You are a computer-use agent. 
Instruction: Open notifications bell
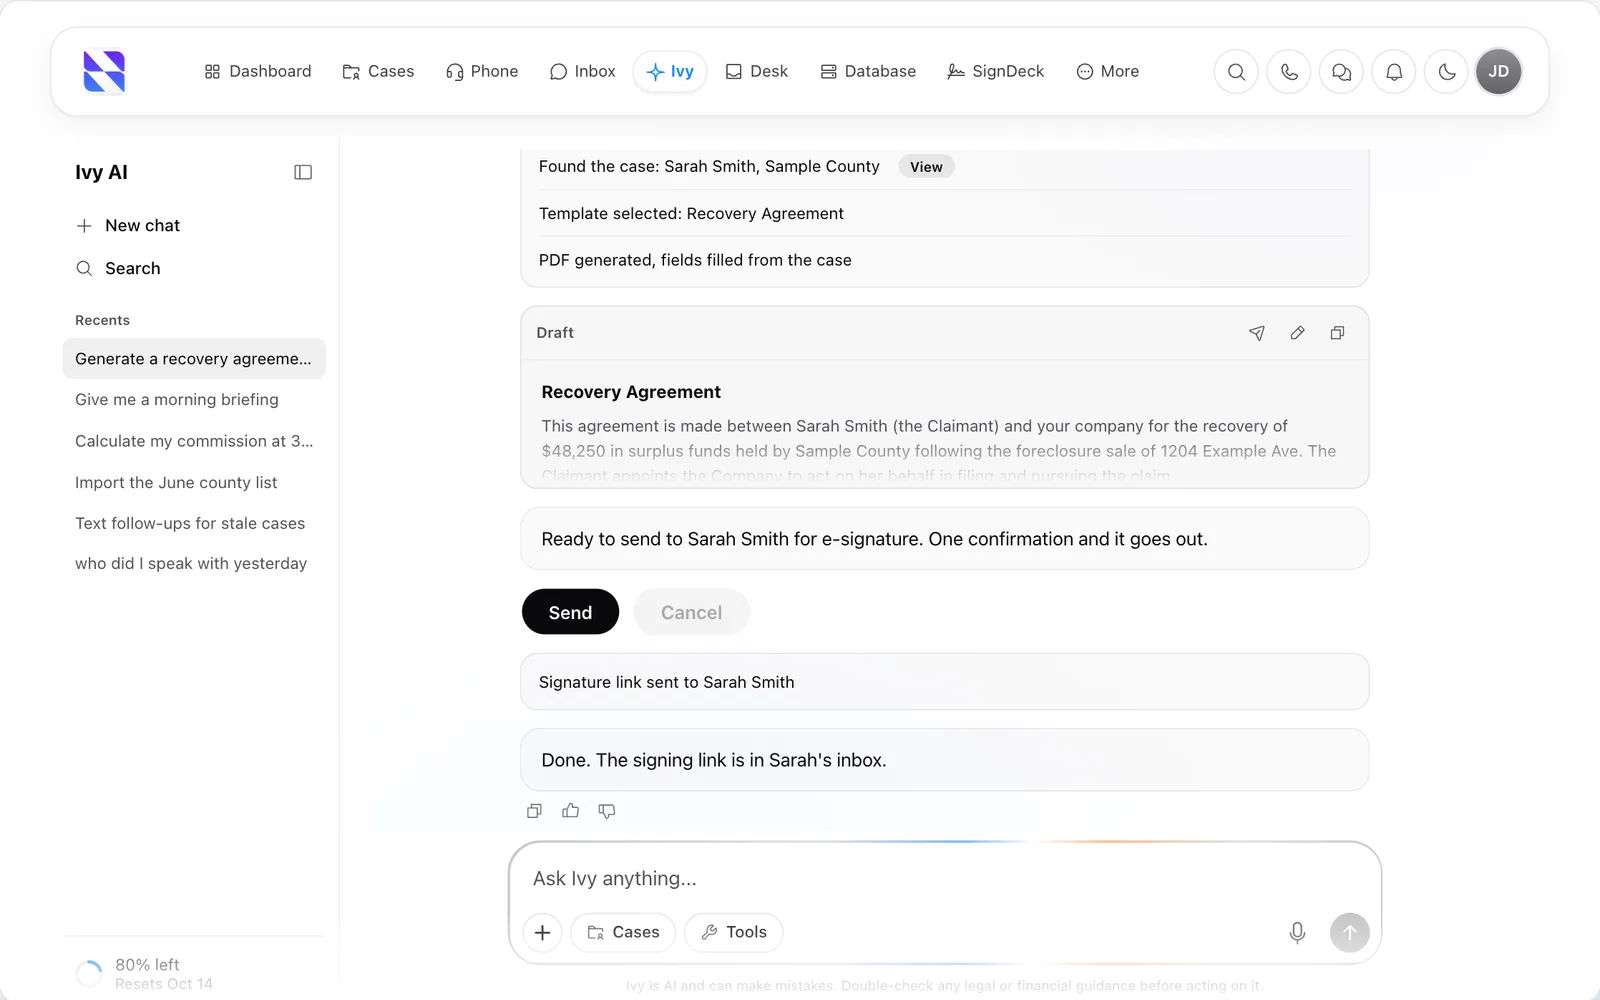coord(1394,72)
